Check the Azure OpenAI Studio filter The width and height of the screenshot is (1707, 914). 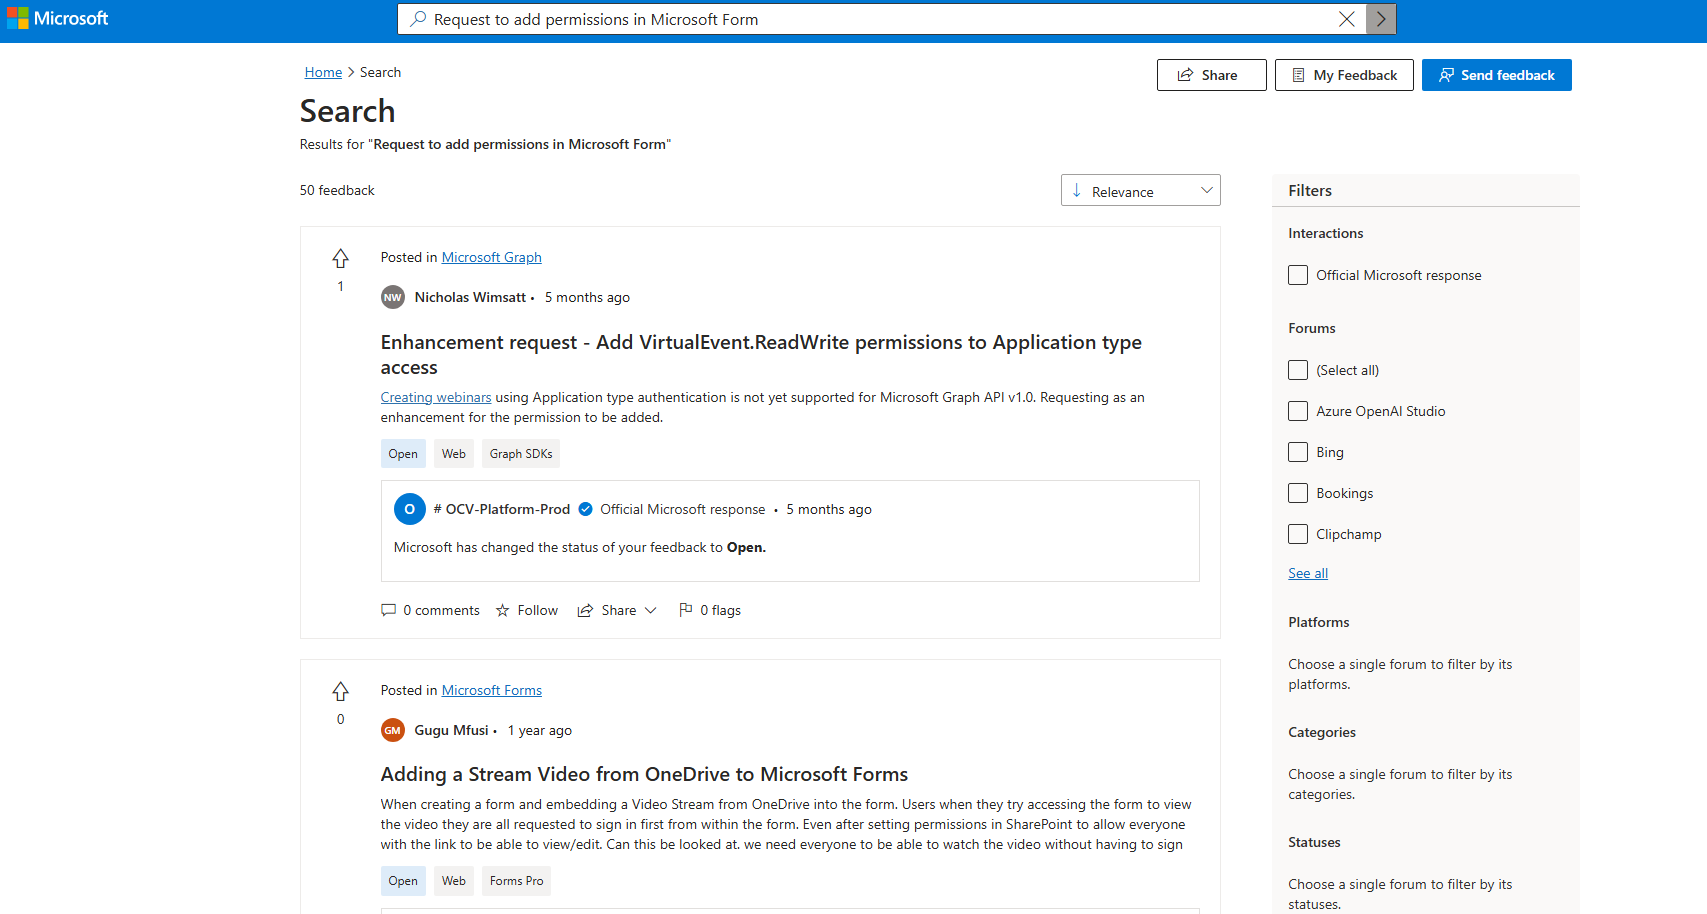tap(1298, 411)
